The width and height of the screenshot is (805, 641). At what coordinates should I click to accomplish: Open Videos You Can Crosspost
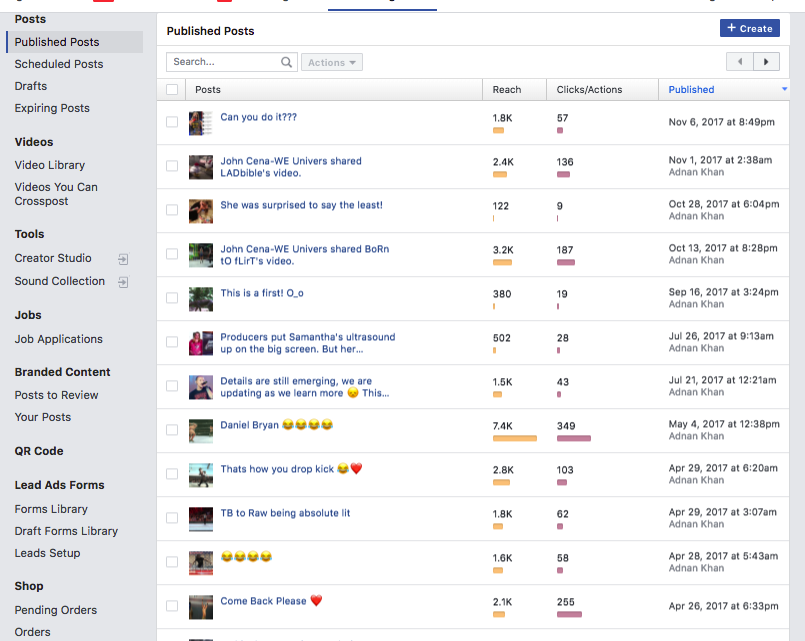[56, 194]
